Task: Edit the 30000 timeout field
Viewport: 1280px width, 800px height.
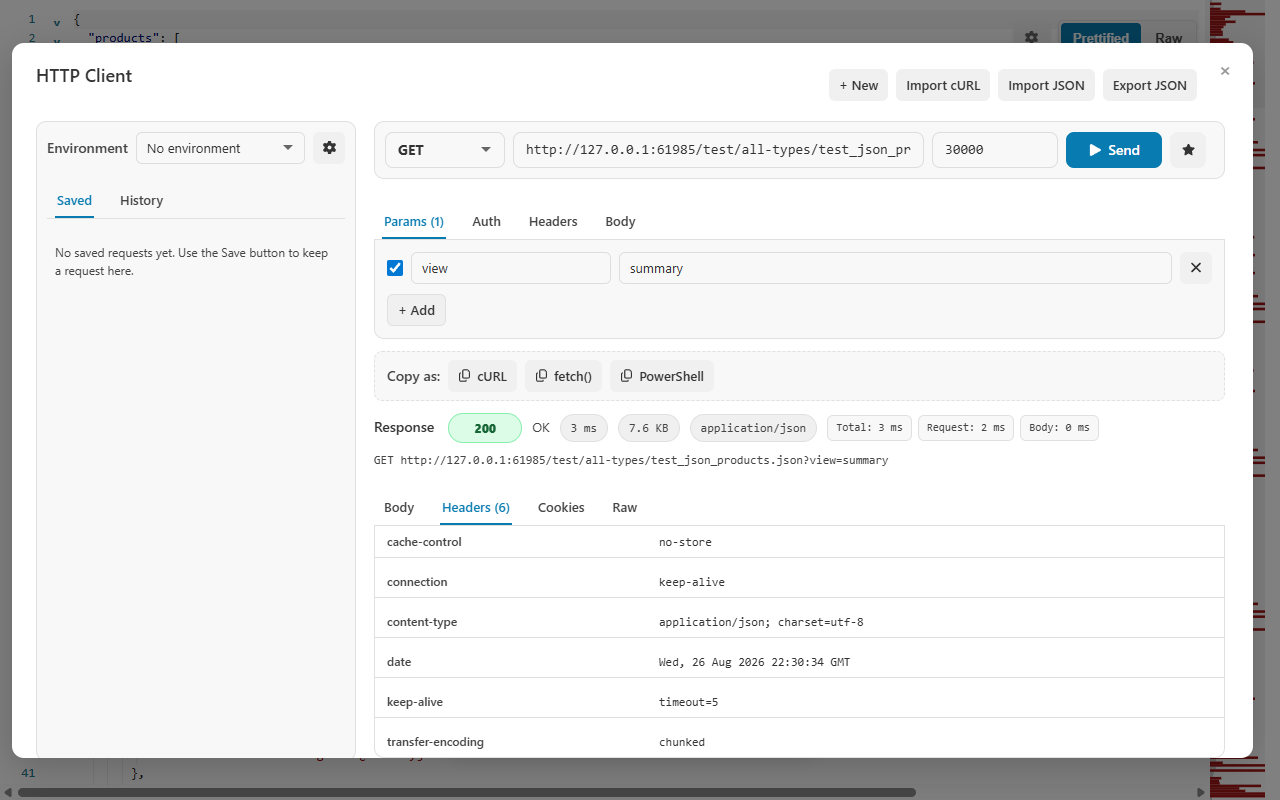Action: (x=995, y=150)
